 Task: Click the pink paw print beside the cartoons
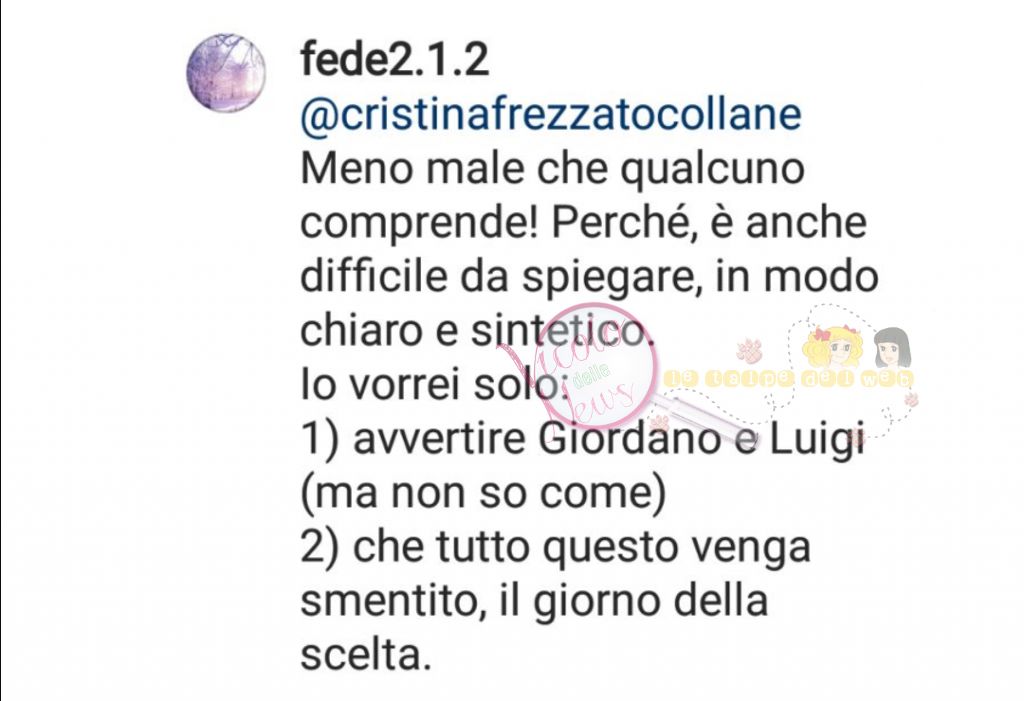tap(750, 351)
